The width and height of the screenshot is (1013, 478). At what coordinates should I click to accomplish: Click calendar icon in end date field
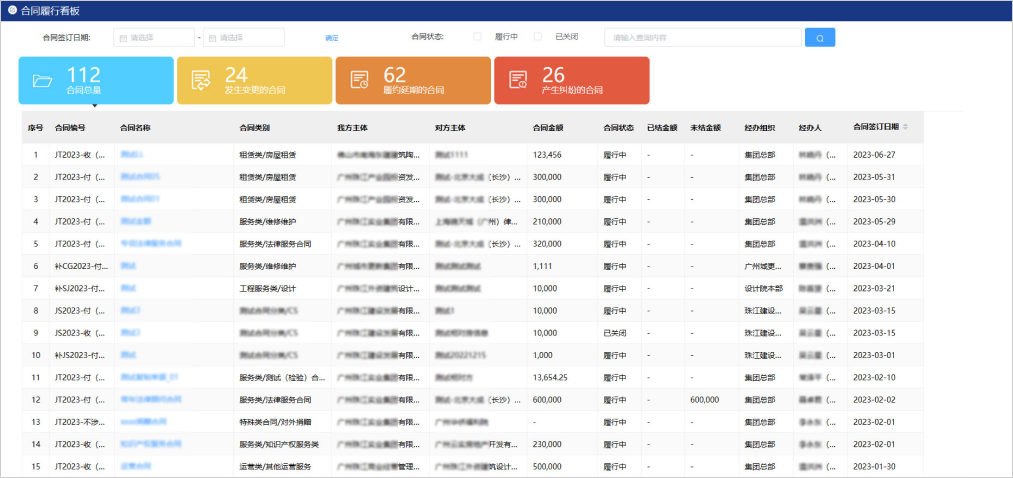[x=211, y=38]
